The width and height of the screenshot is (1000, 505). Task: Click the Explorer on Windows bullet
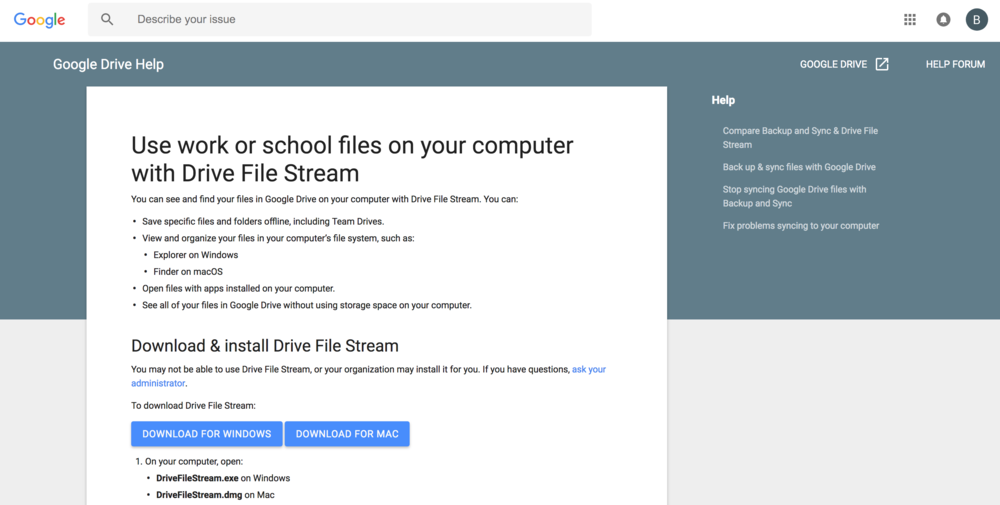point(196,255)
